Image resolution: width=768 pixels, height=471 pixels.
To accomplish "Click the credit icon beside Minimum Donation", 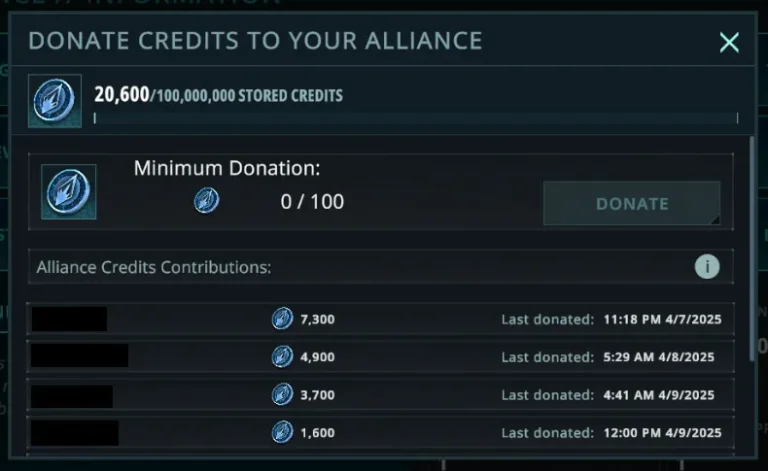I will click(x=69, y=191).
